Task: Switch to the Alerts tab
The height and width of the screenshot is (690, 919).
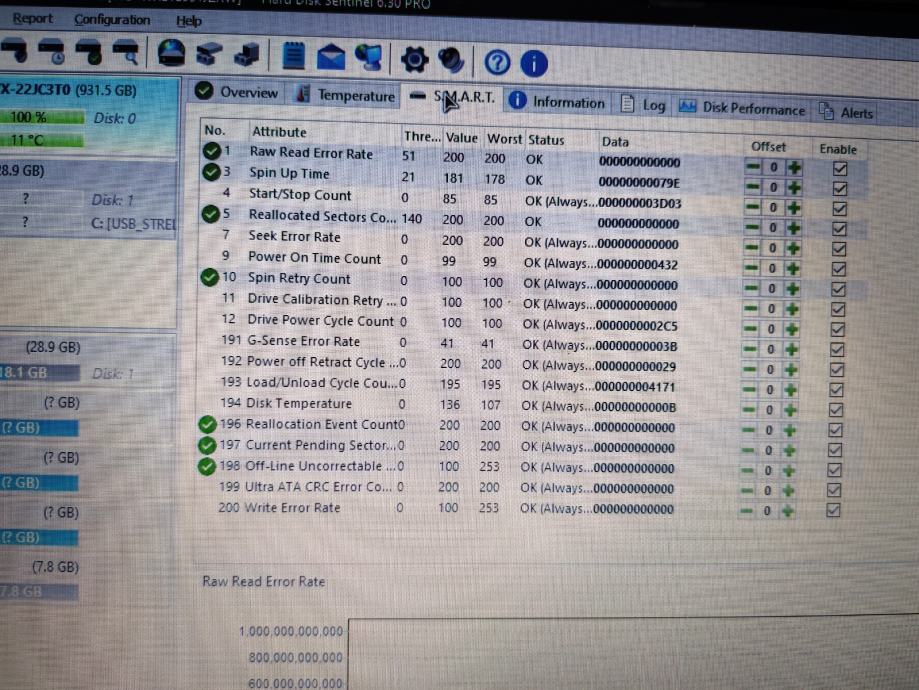Action: pyautogui.click(x=846, y=112)
